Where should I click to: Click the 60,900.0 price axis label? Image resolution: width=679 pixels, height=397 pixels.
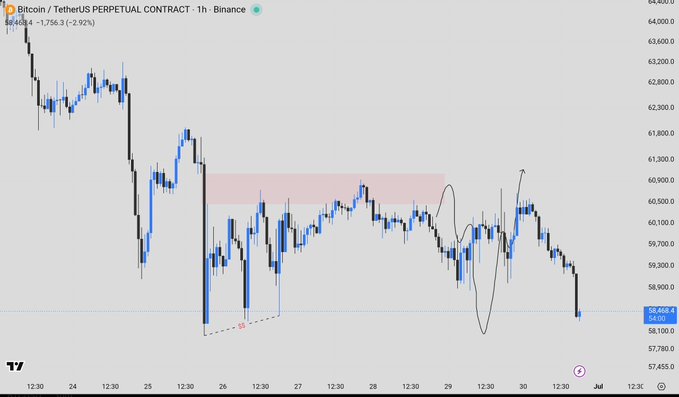661,180
